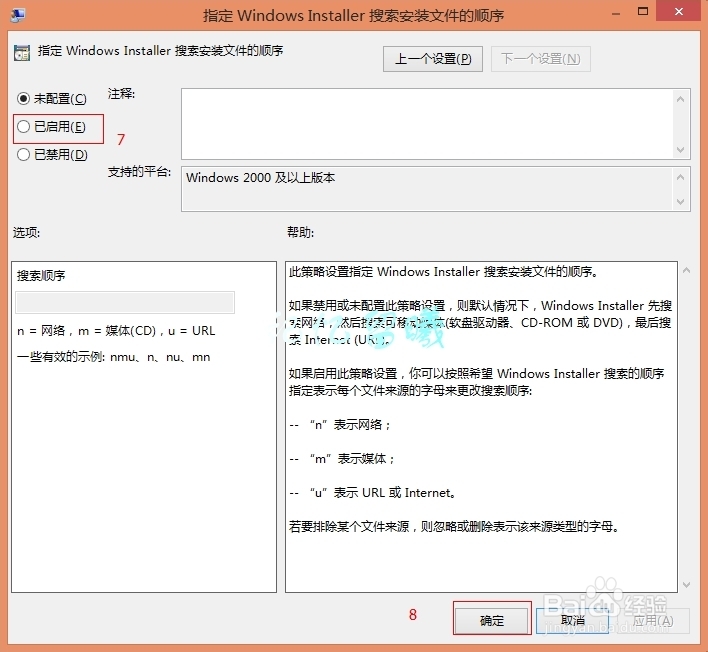Click the 支持的平台: label
Viewport: 708px width, 652px height.
point(140,172)
